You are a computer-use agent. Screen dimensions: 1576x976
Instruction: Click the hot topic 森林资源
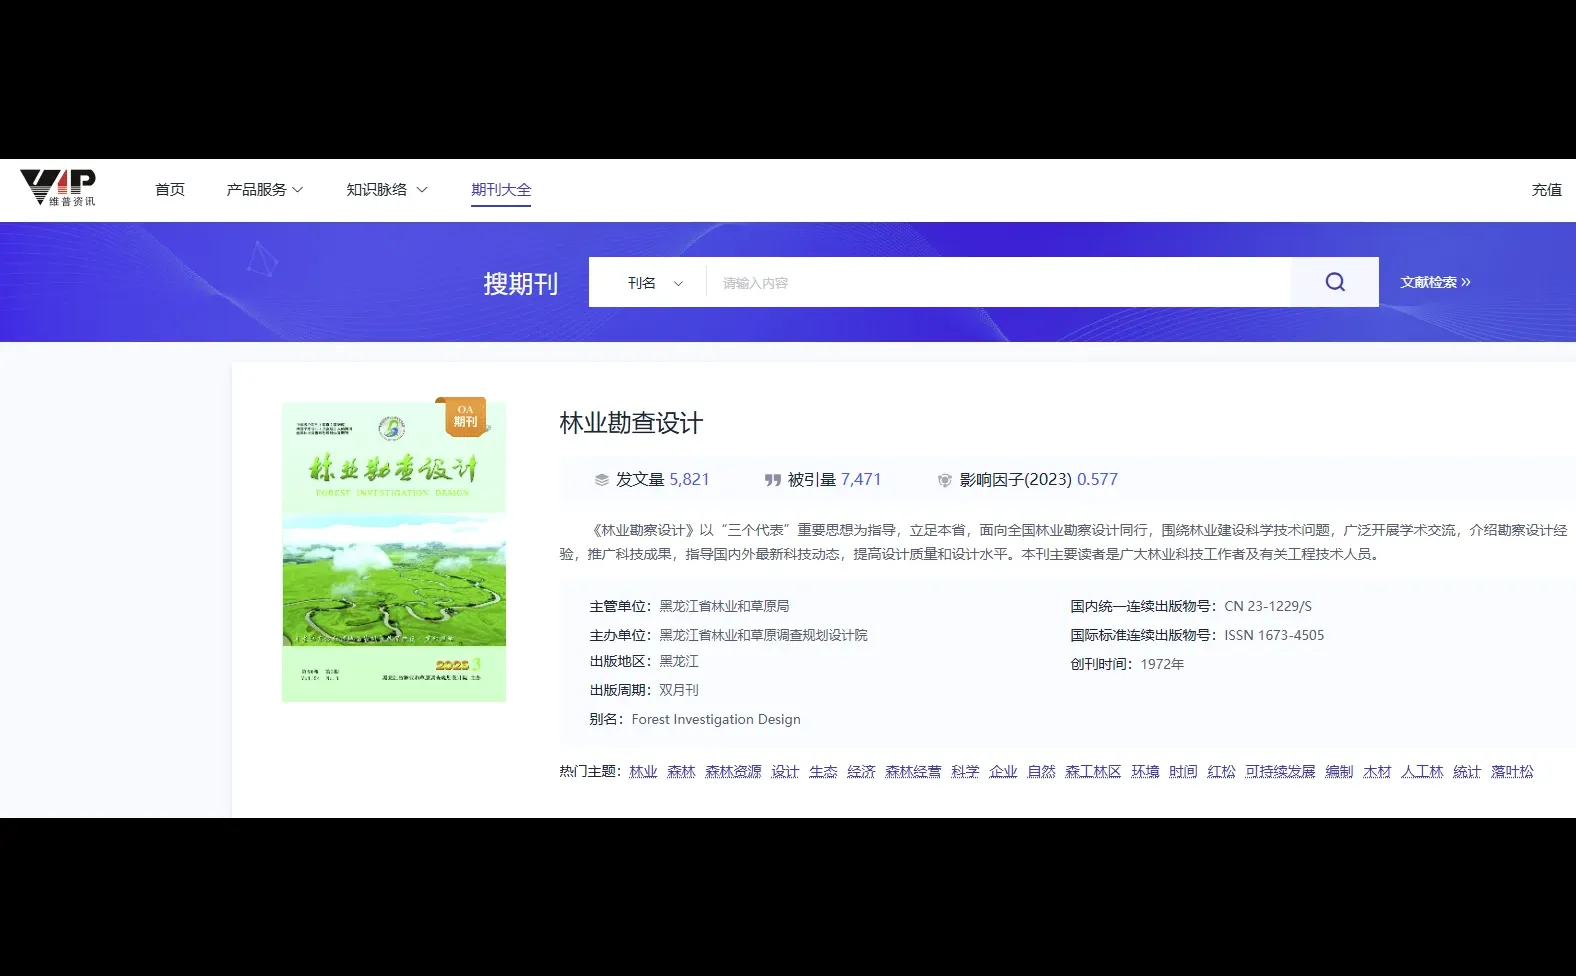733,771
